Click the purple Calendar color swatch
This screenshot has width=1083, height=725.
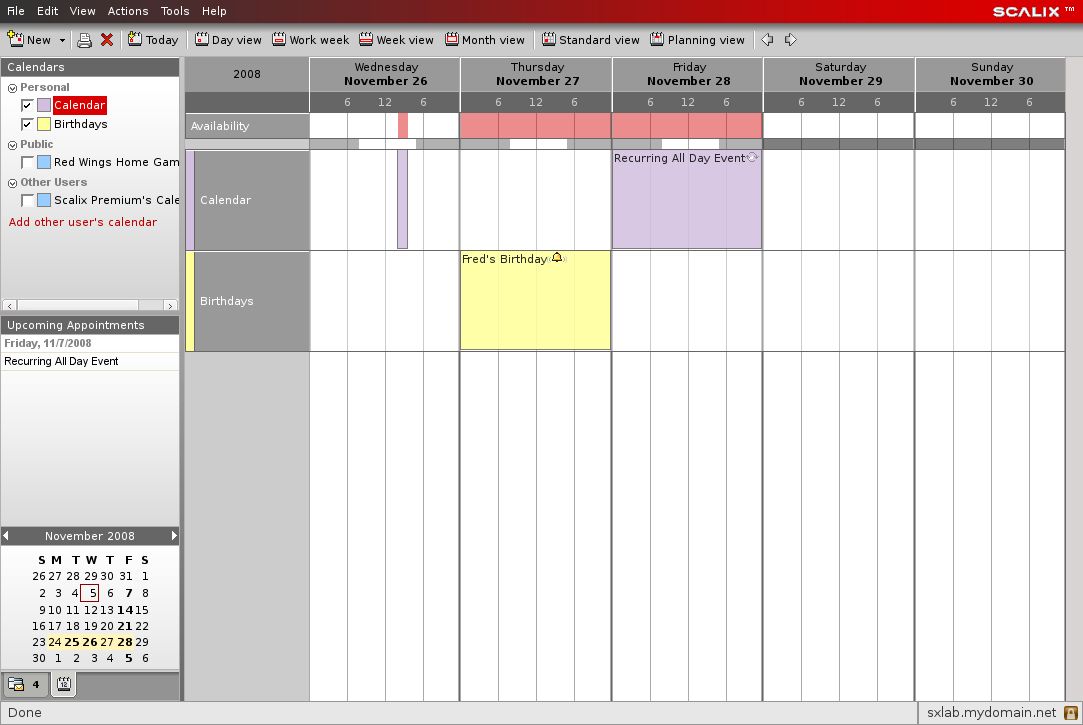tap(44, 105)
